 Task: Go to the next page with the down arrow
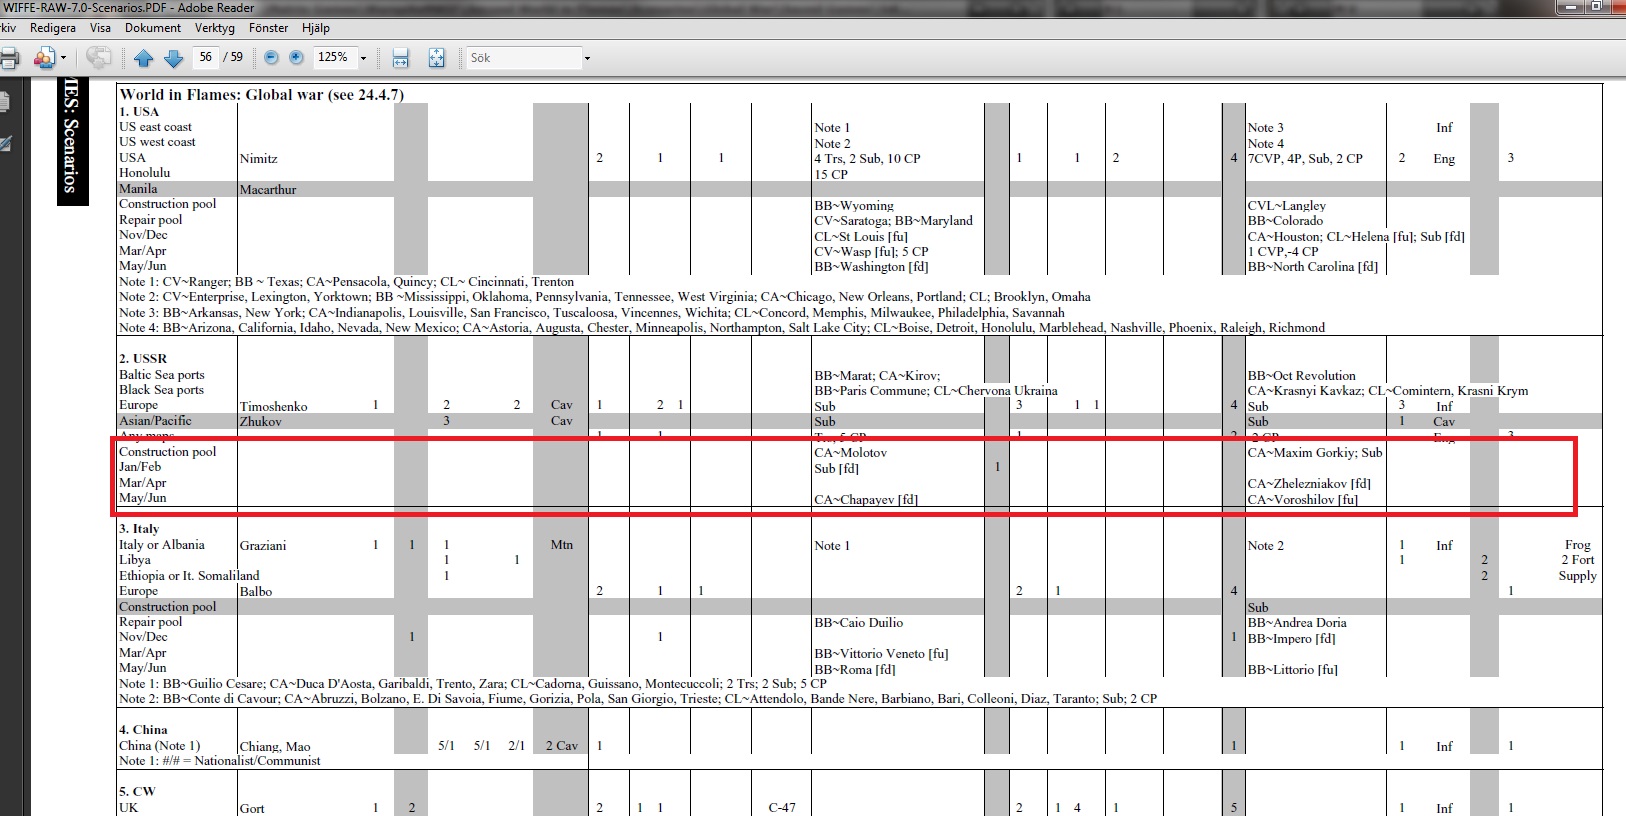point(173,58)
